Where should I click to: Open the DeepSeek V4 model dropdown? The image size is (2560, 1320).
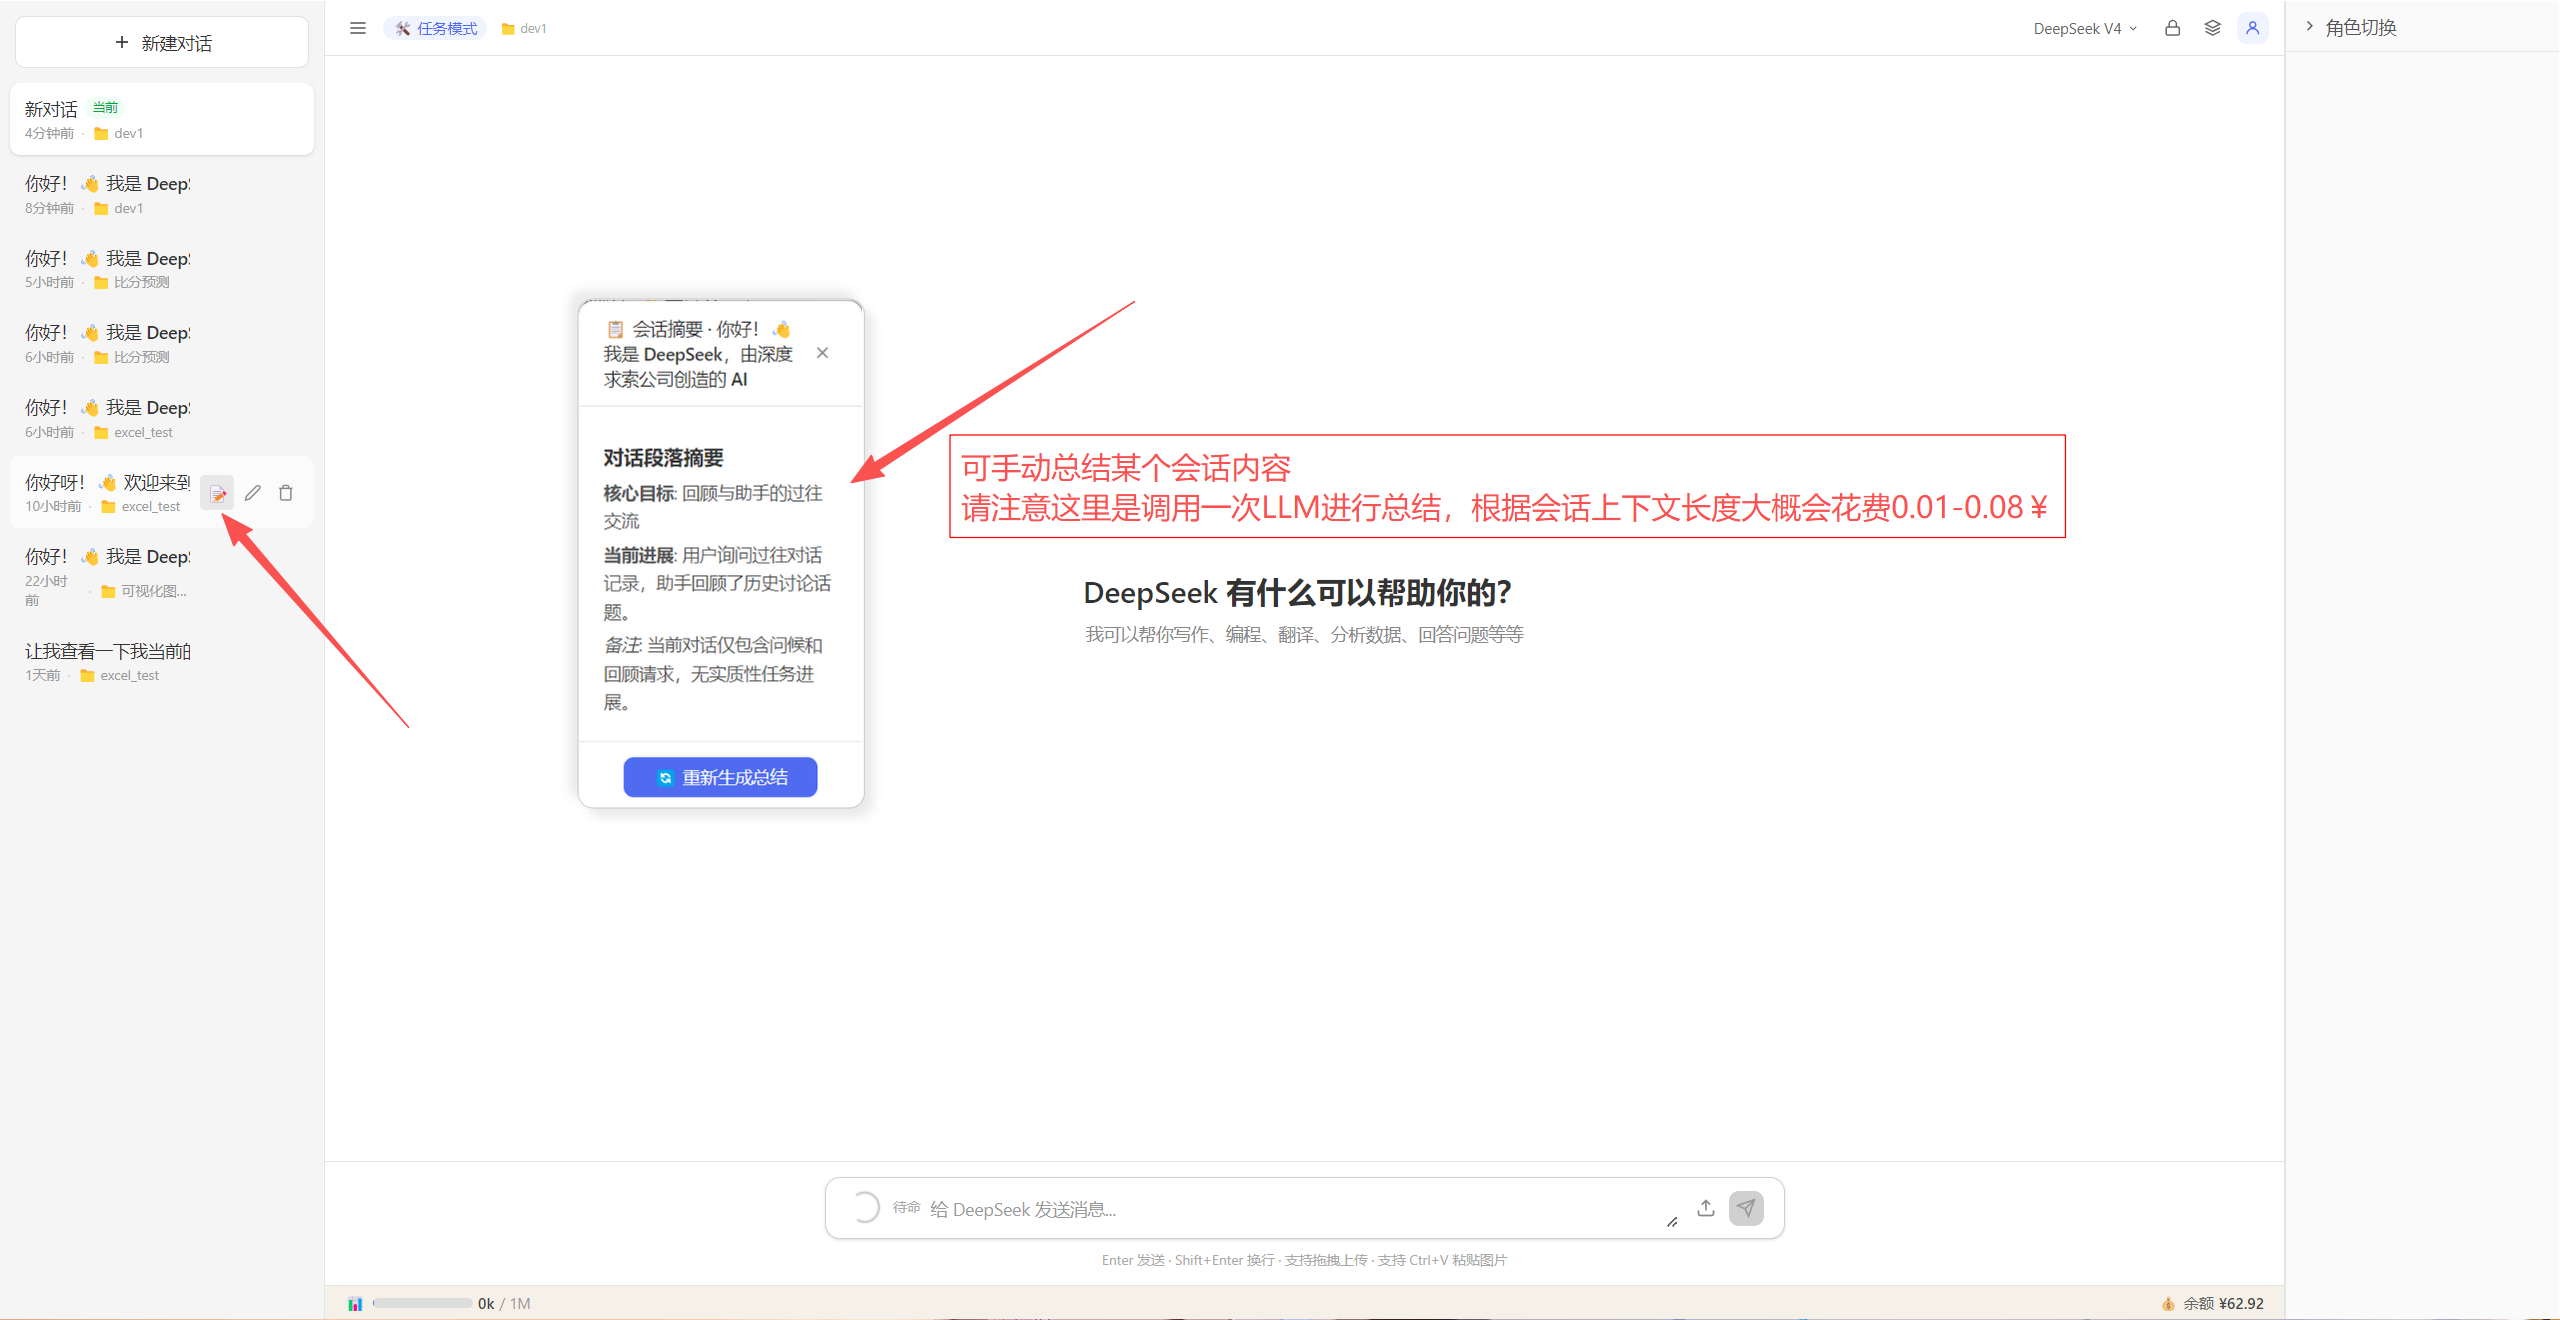coord(2085,28)
